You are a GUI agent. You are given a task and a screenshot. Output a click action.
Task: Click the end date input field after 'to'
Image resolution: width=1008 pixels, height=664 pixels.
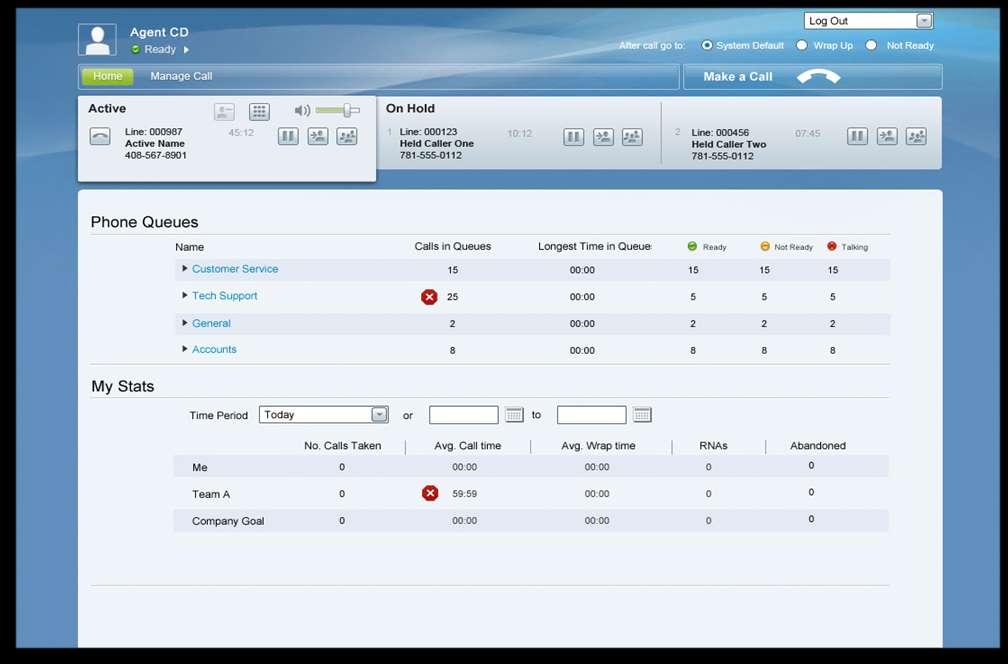click(591, 415)
